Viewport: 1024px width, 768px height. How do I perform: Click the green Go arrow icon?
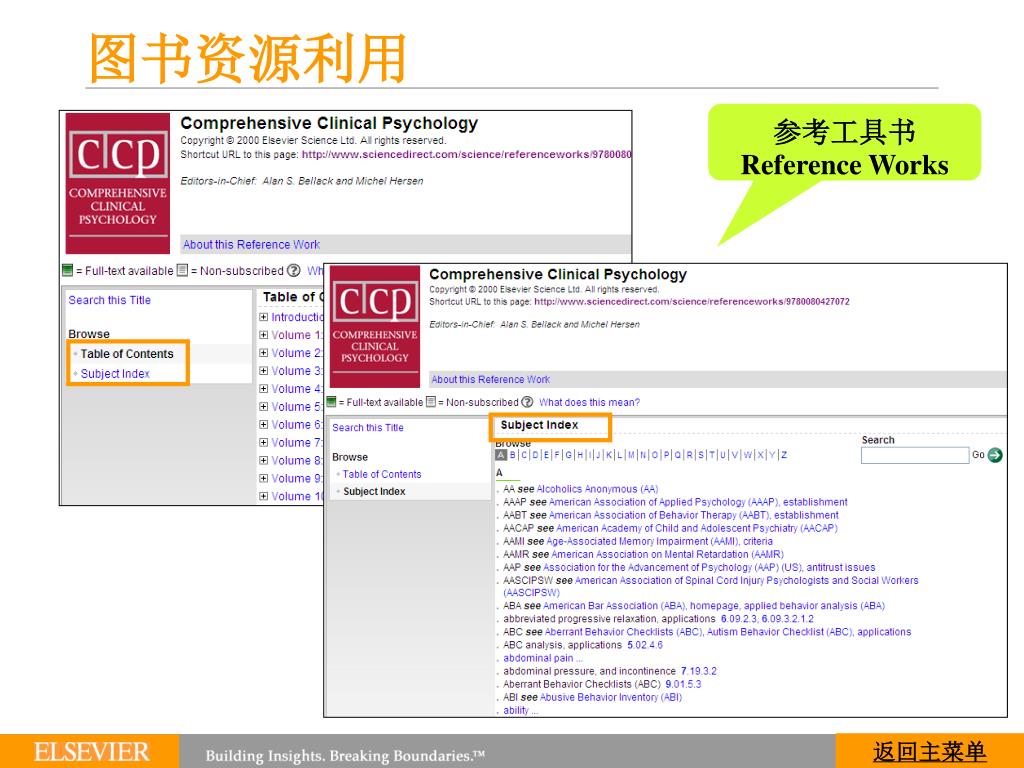[x=995, y=455]
